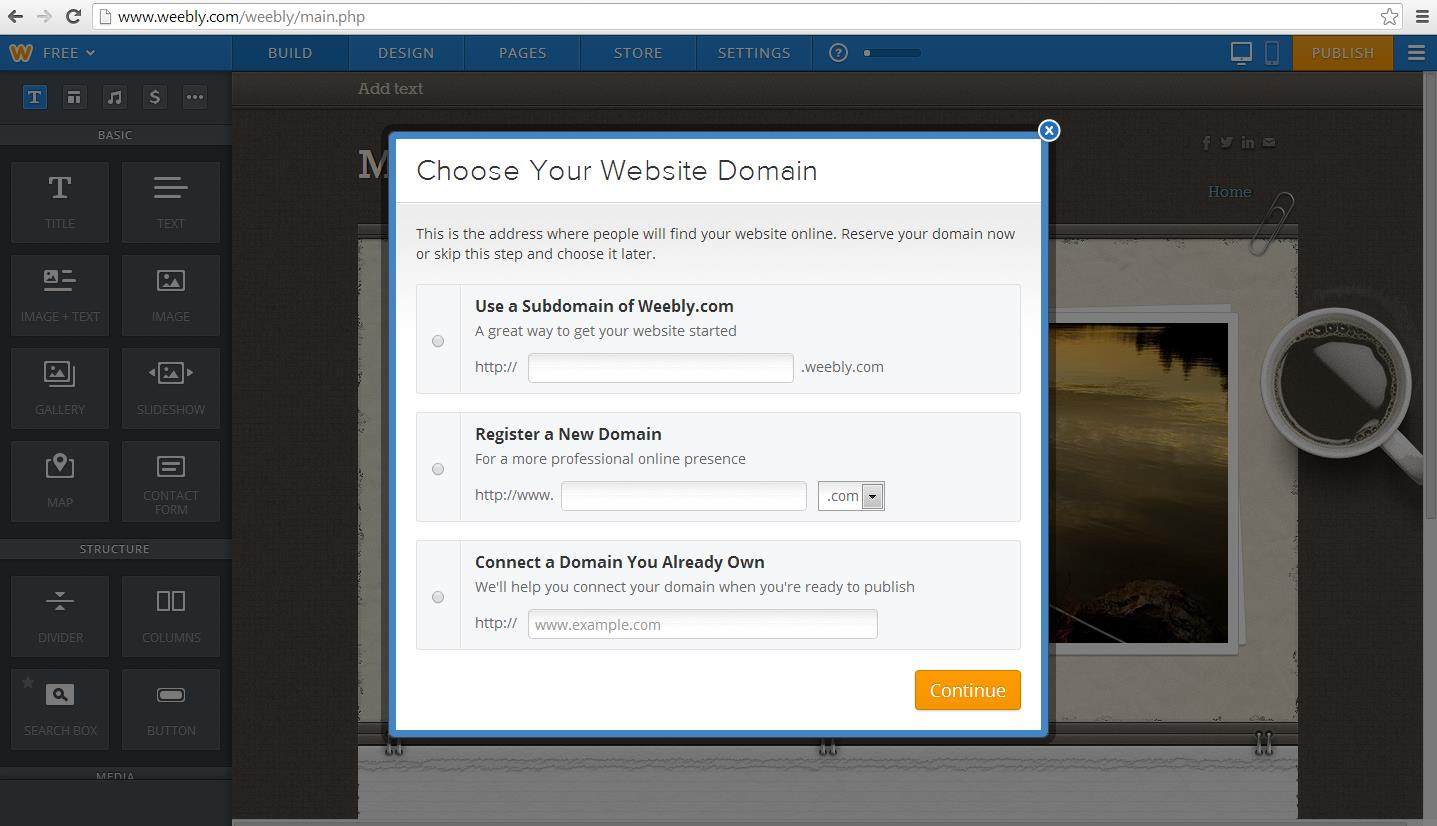Reload the page in browser
The width and height of the screenshot is (1437, 826).
point(73,16)
